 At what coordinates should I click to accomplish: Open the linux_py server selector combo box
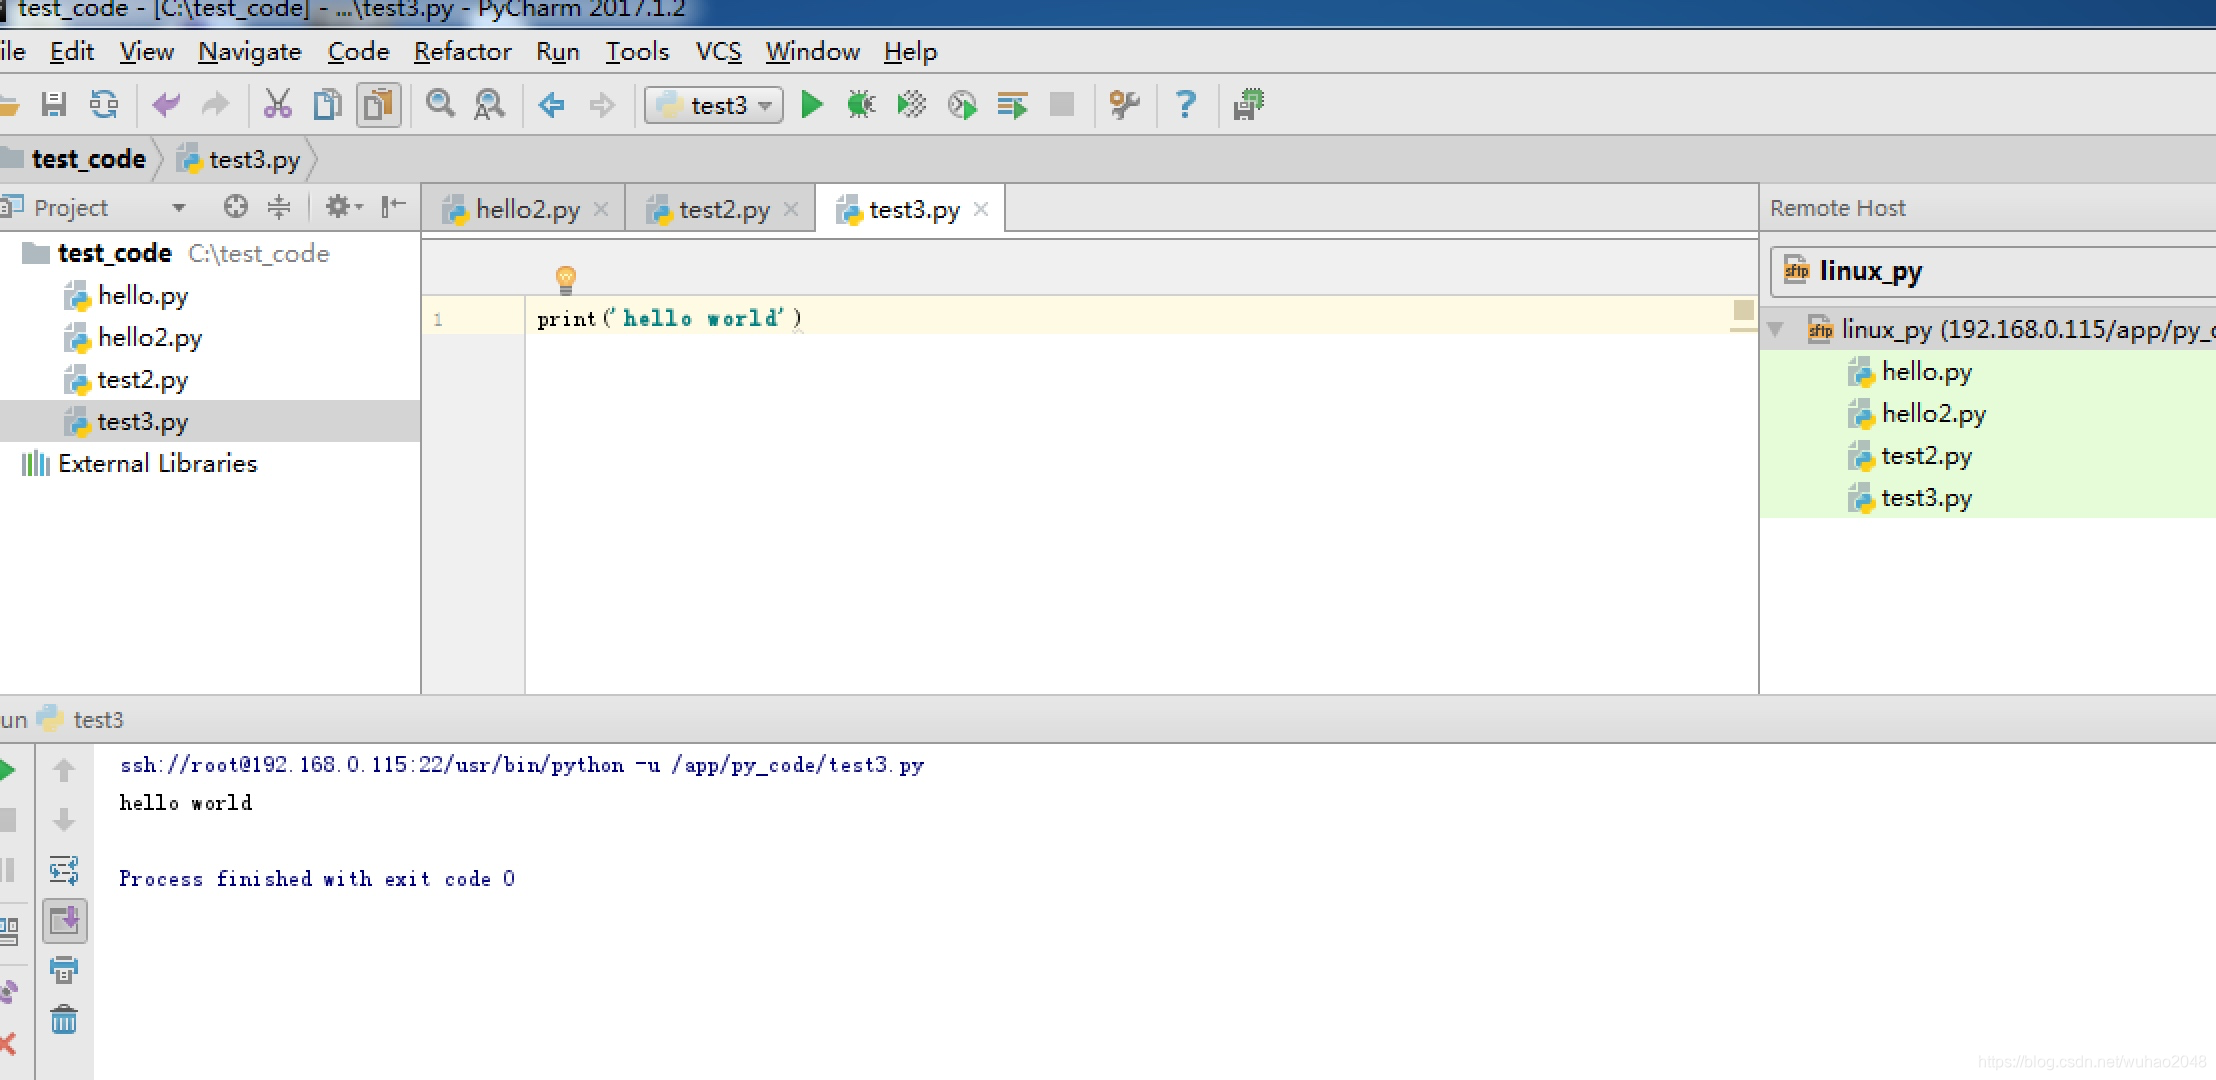pyautogui.click(x=1992, y=271)
